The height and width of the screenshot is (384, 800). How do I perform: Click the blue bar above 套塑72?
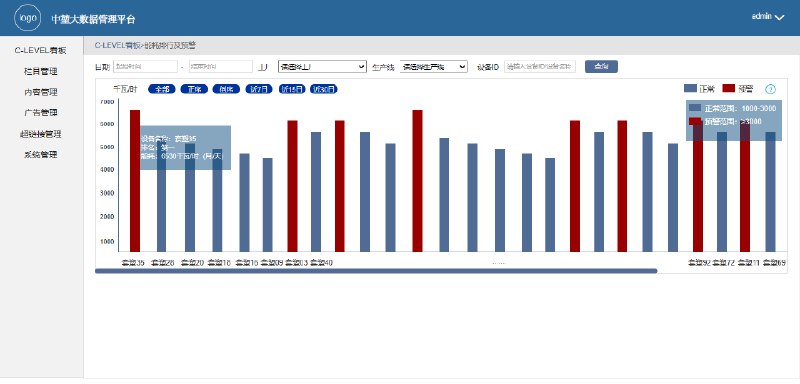pos(722,192)
